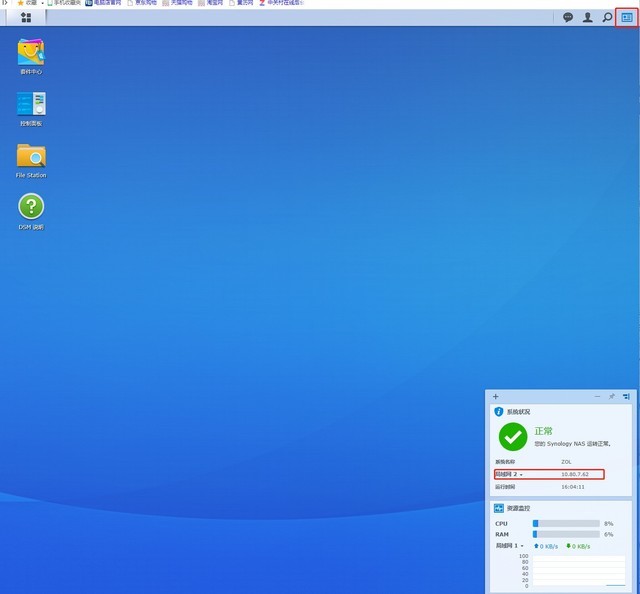Click the green system health checkmark
640x594 pixels.
point(513,436)
